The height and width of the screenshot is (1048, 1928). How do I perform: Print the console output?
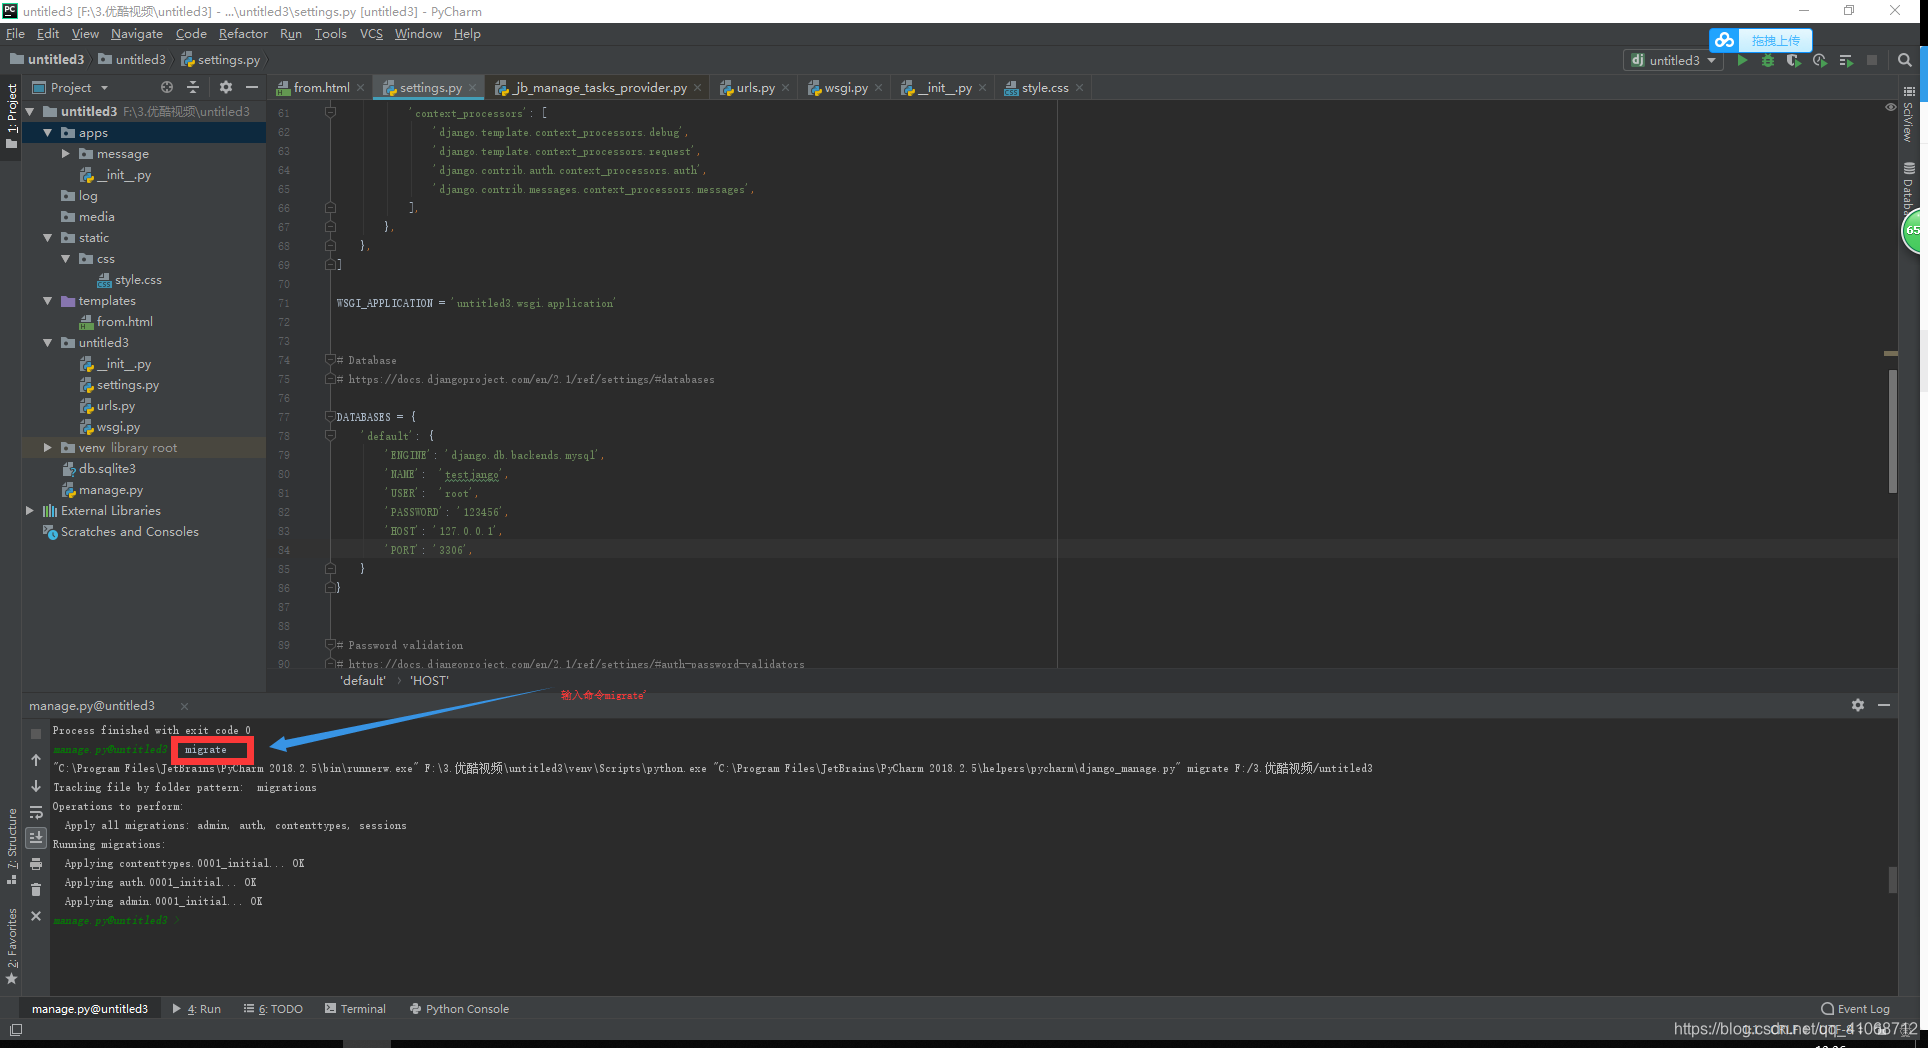click(36, 864)
